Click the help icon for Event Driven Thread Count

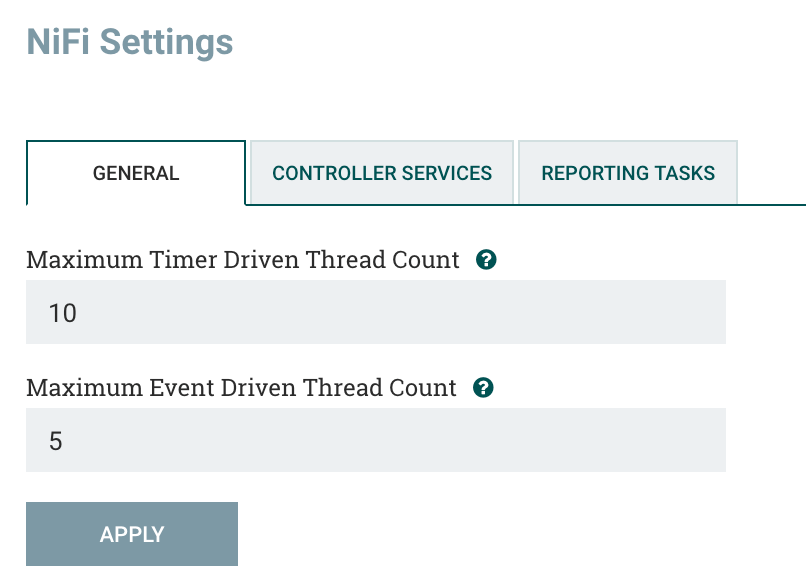pos(484,388)
